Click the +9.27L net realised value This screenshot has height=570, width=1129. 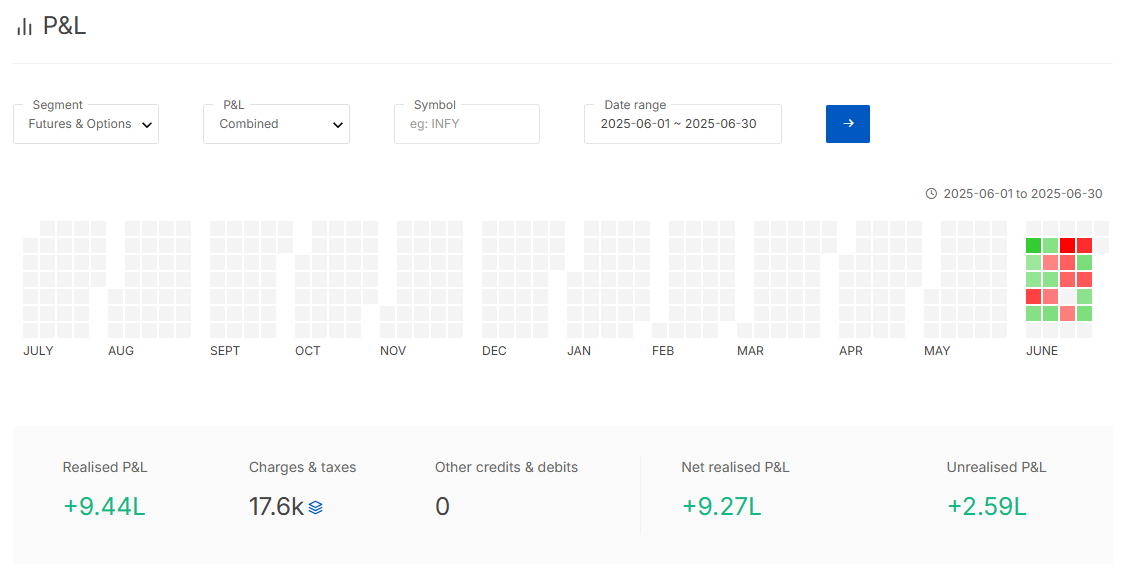coord(721,507)
